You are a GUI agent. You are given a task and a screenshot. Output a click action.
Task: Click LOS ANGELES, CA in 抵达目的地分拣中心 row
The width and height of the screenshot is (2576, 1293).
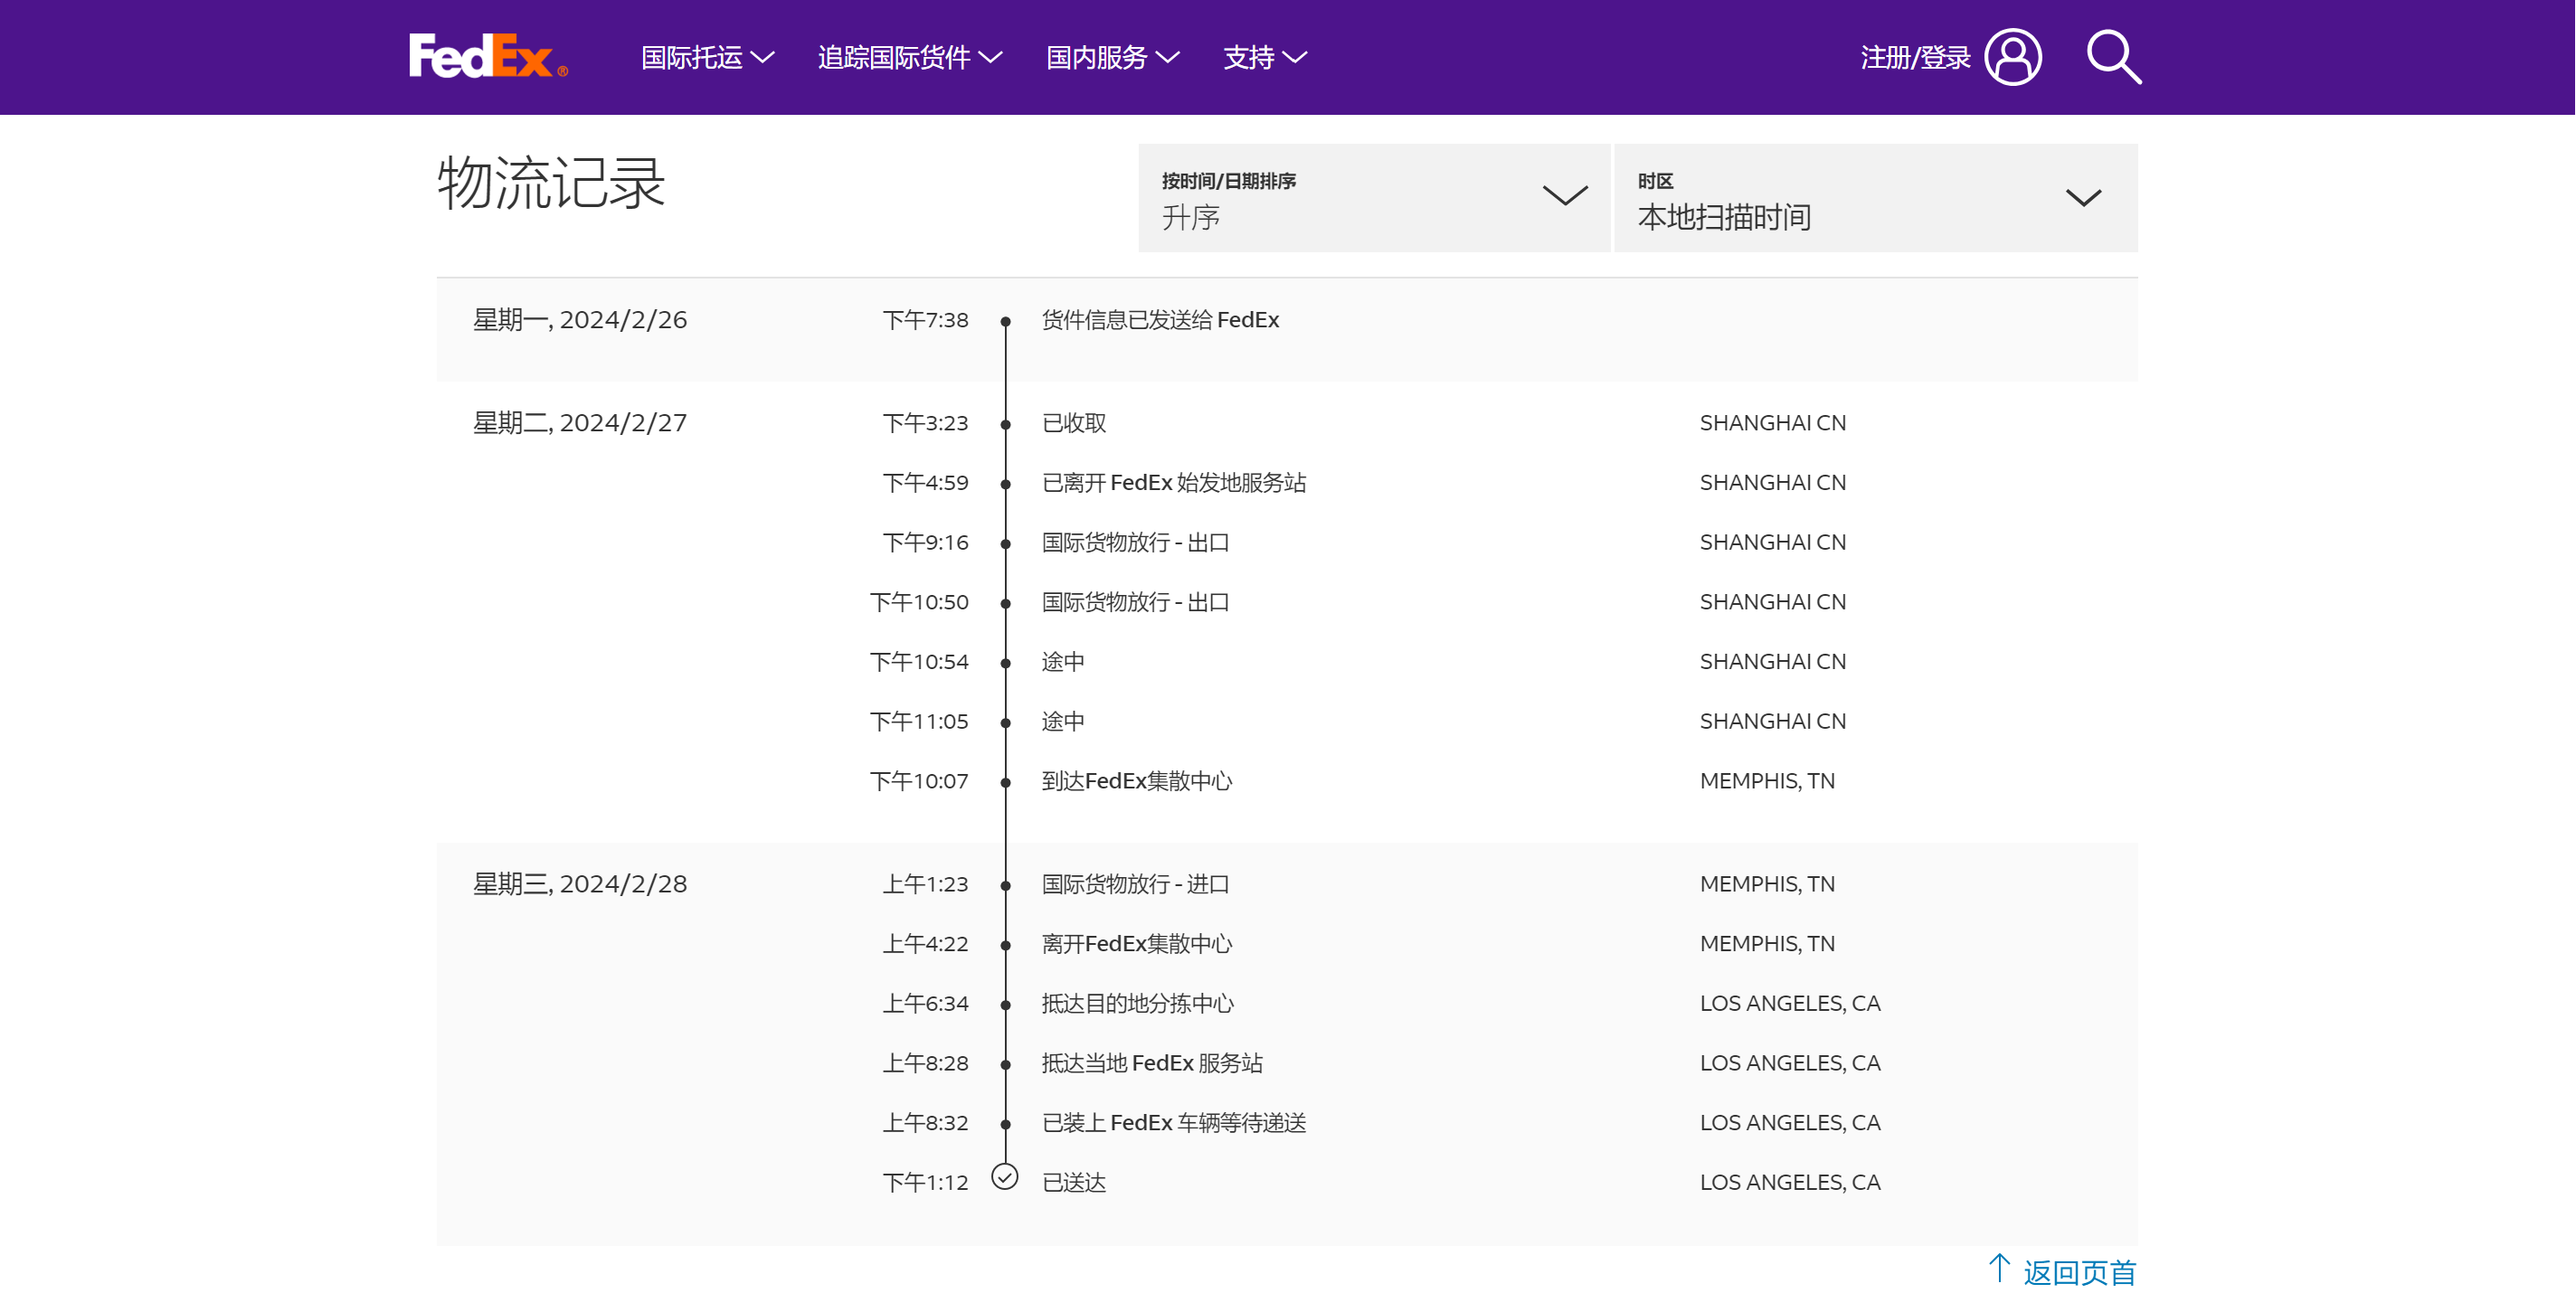[1790, 1004]
